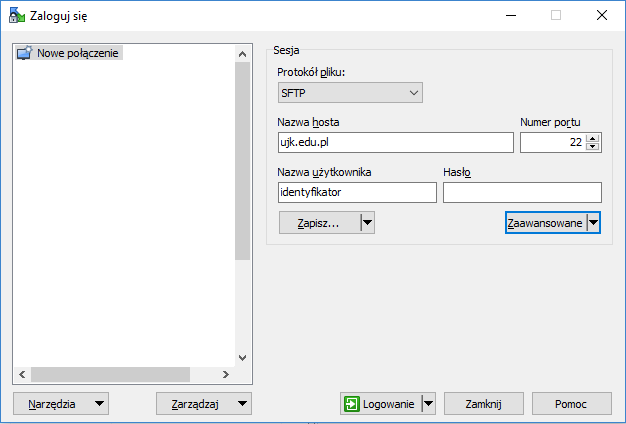Click the Pomoc button

click(x=571, y=404)
